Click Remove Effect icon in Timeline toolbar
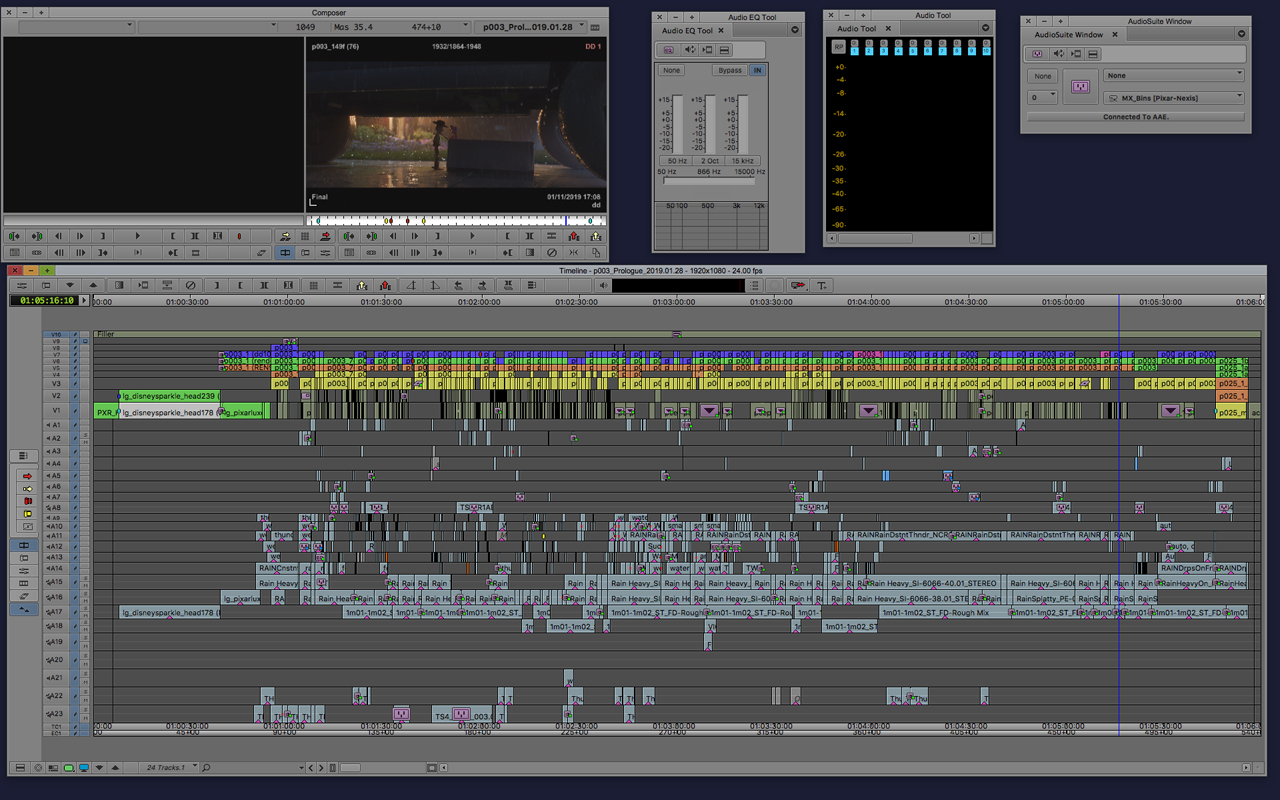 point(190,285)
